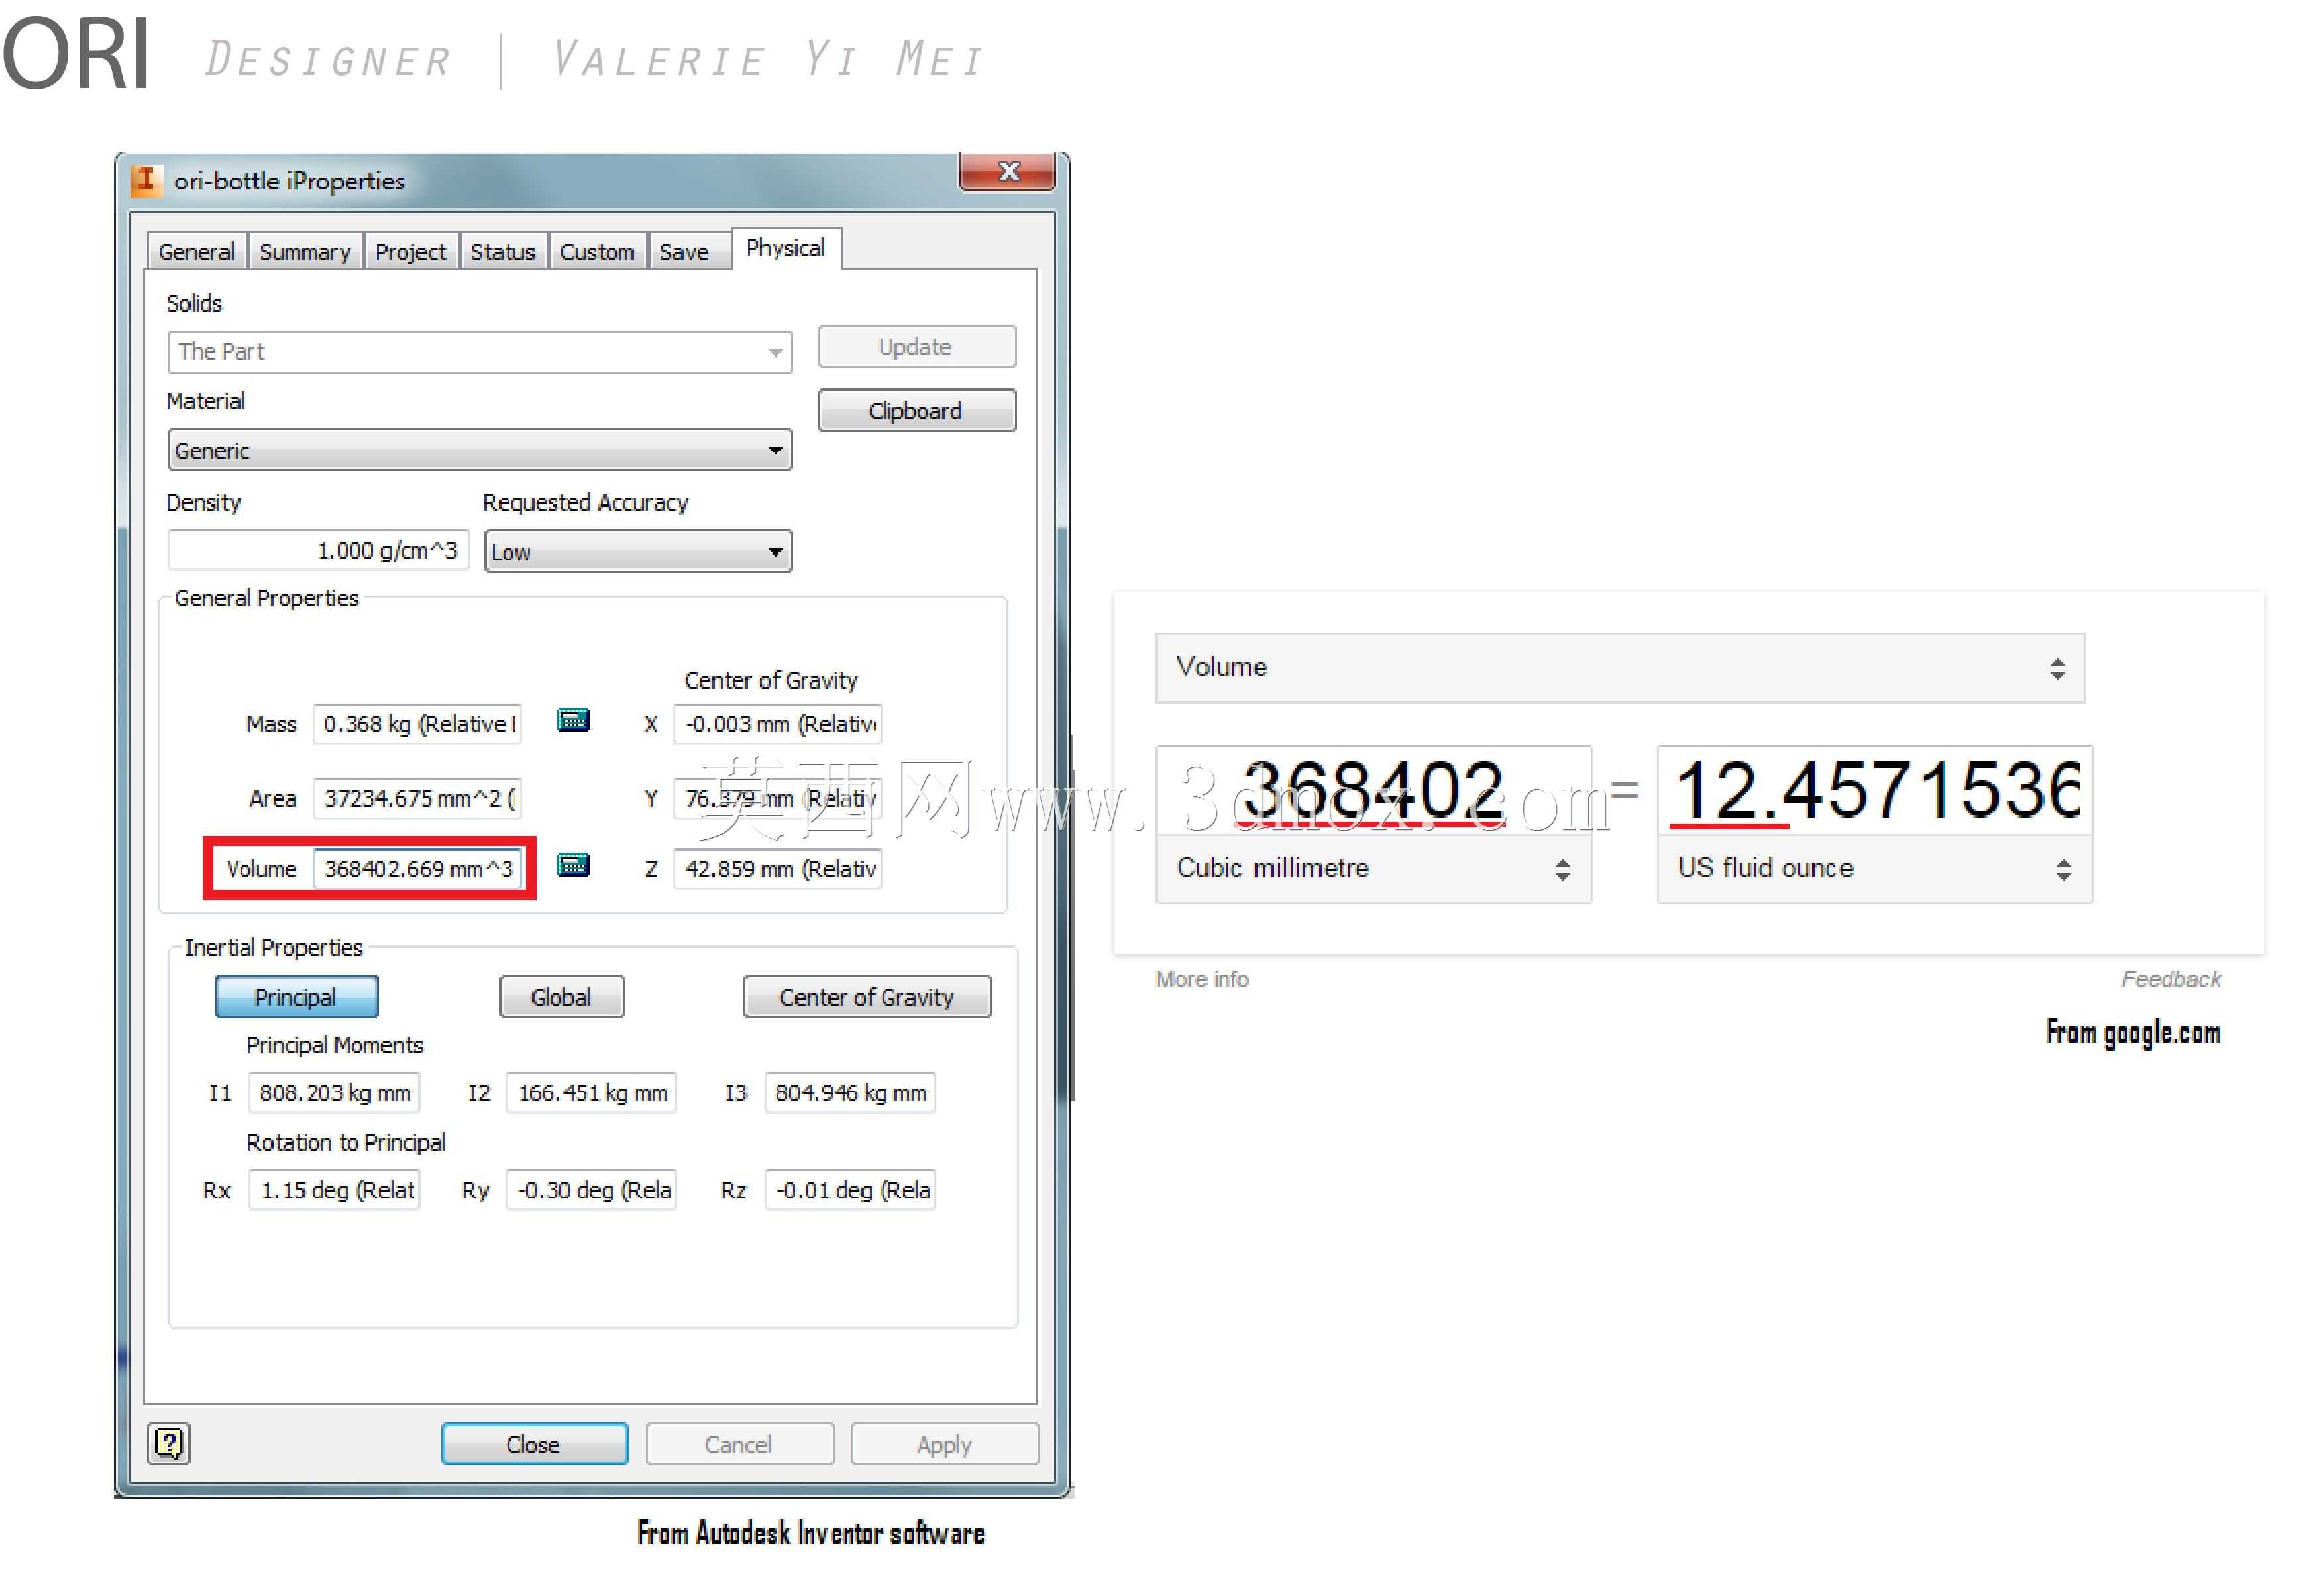Click the I3 804.946 kg mm field
2305x1596 pixels.
tap(851, 1093)
